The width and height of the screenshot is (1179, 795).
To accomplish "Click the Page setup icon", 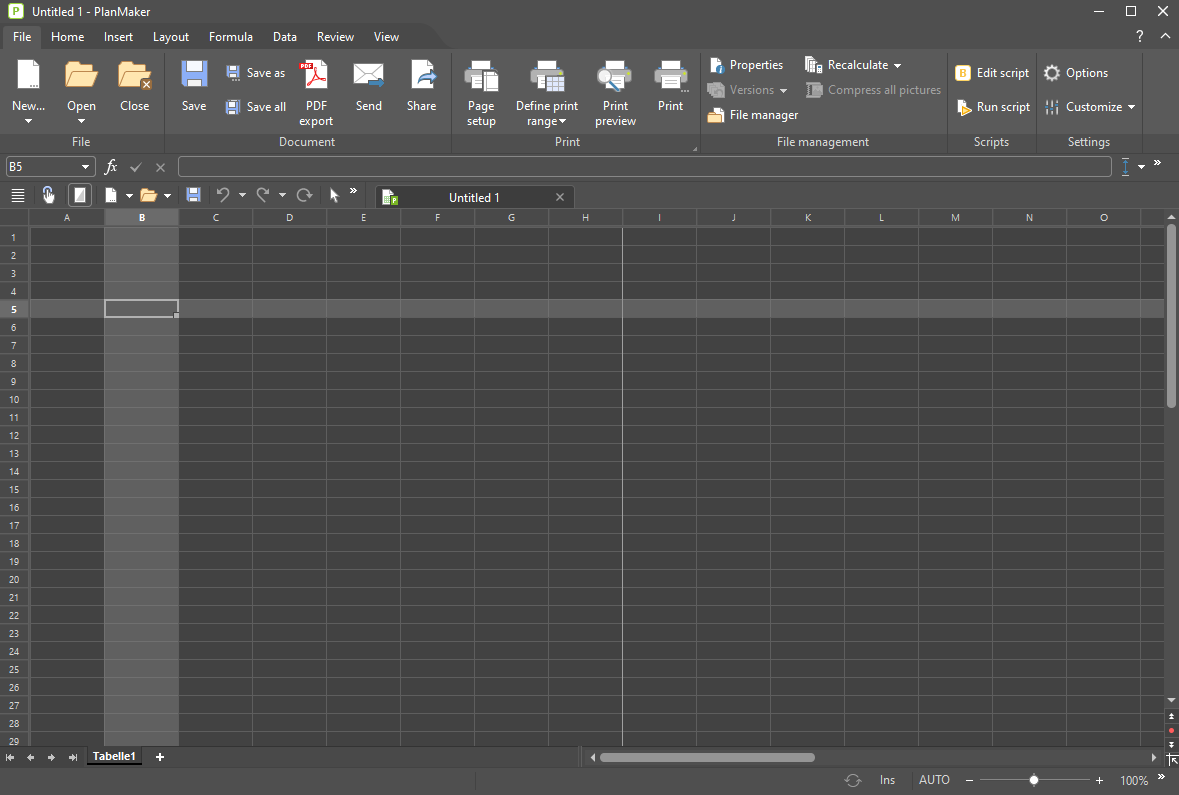I will point(481,76).
